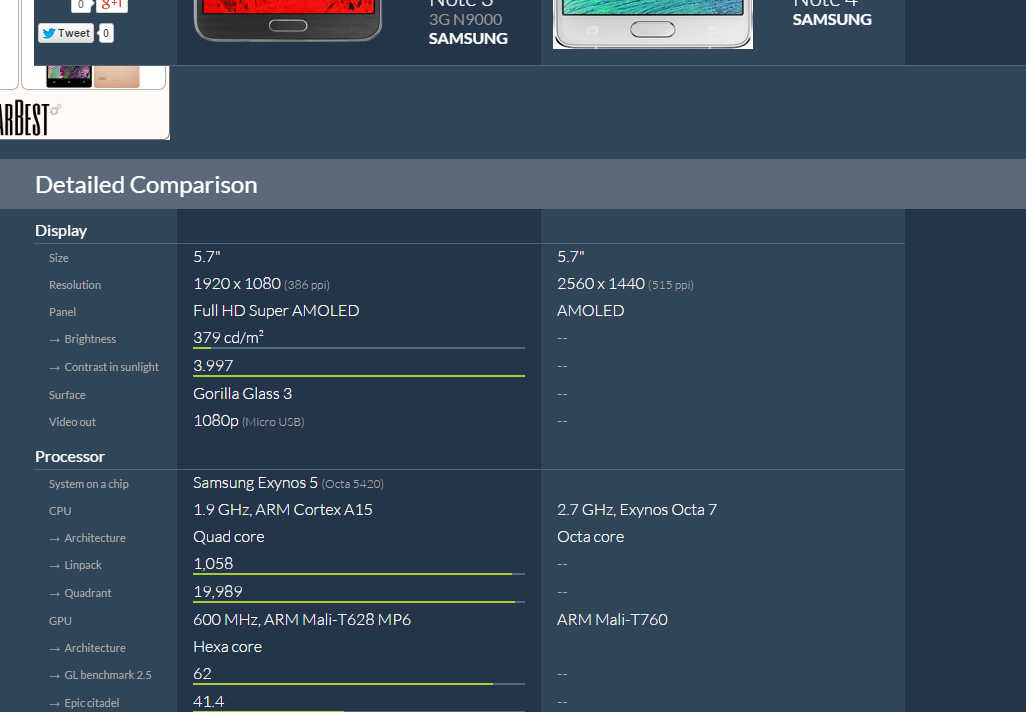This screenshot has height=712, width=1026.
Task: Click the Brightness 379 cd/m² bar
Action: click(x=359, y=347)
